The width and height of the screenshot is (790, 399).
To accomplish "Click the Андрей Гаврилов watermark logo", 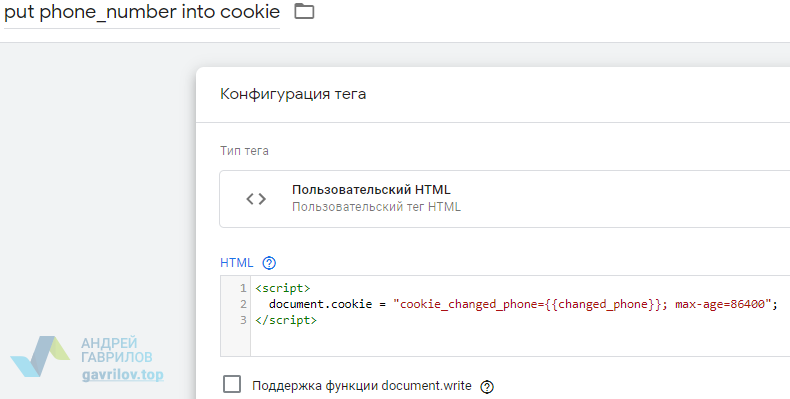I will pos(40,356).
